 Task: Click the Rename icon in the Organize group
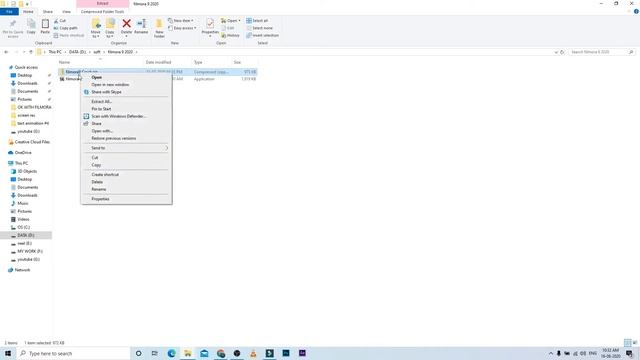(x=141, y=24)
